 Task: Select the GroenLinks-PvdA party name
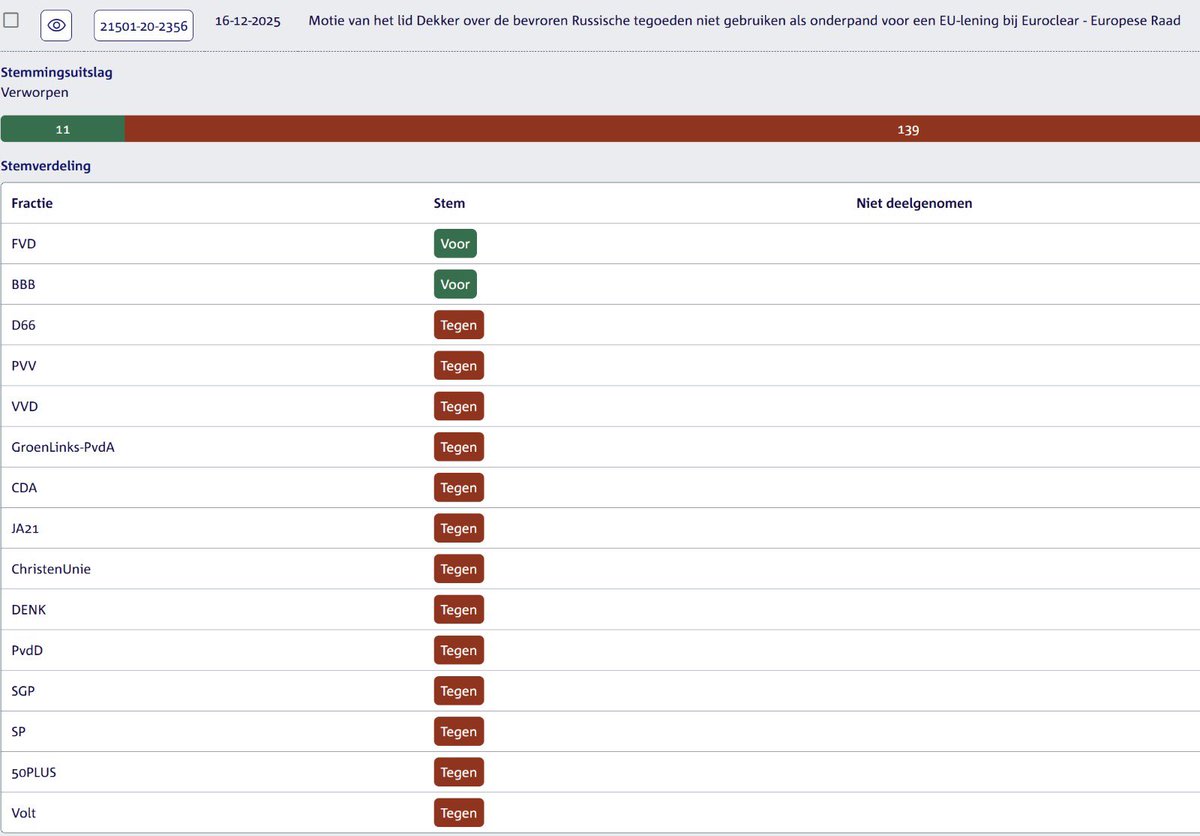coord(63,447)
